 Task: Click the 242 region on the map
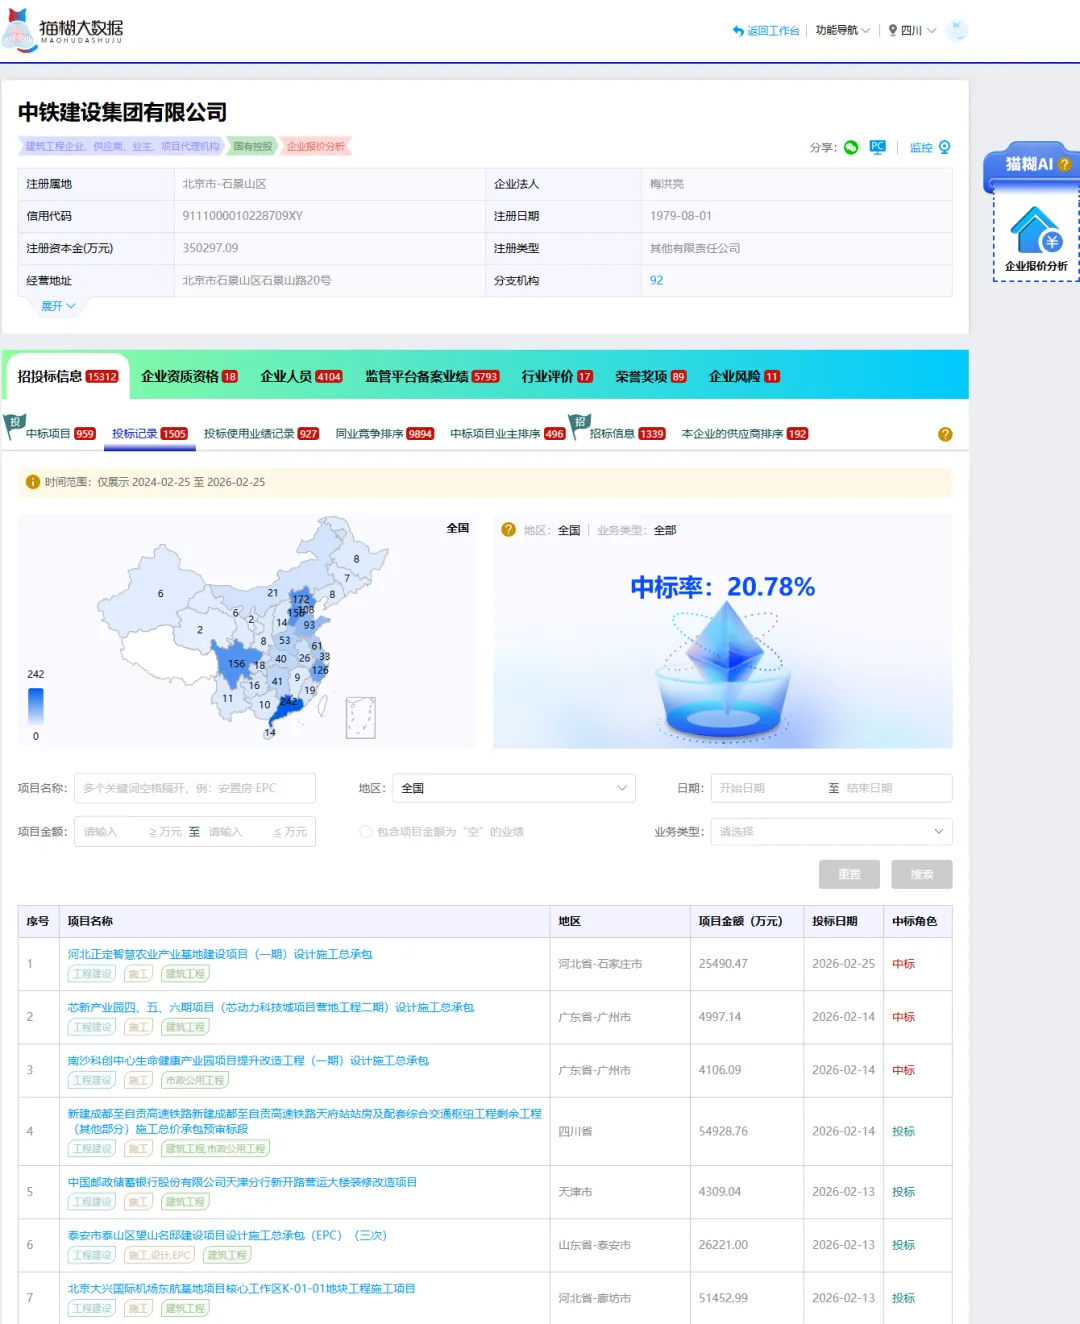(x=289, y=702)
